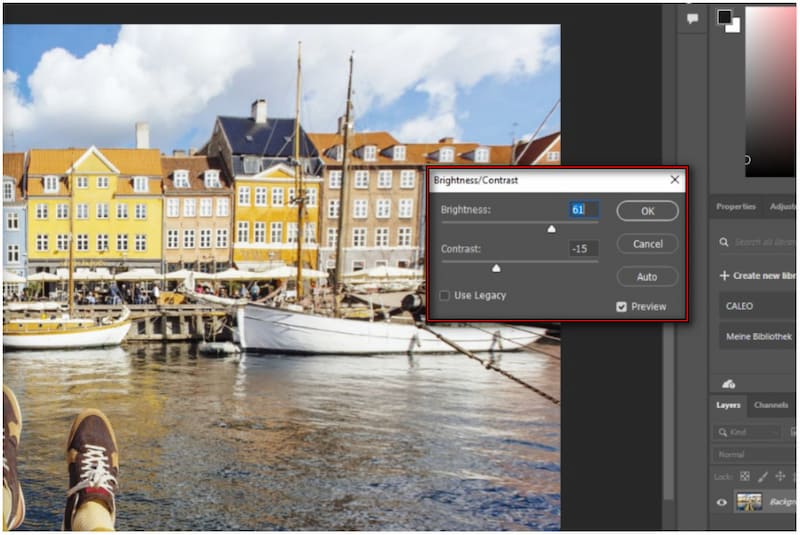Open the Meine Bibliothek library
Viewport: 800px width, 535px height.
pos(757,336)
